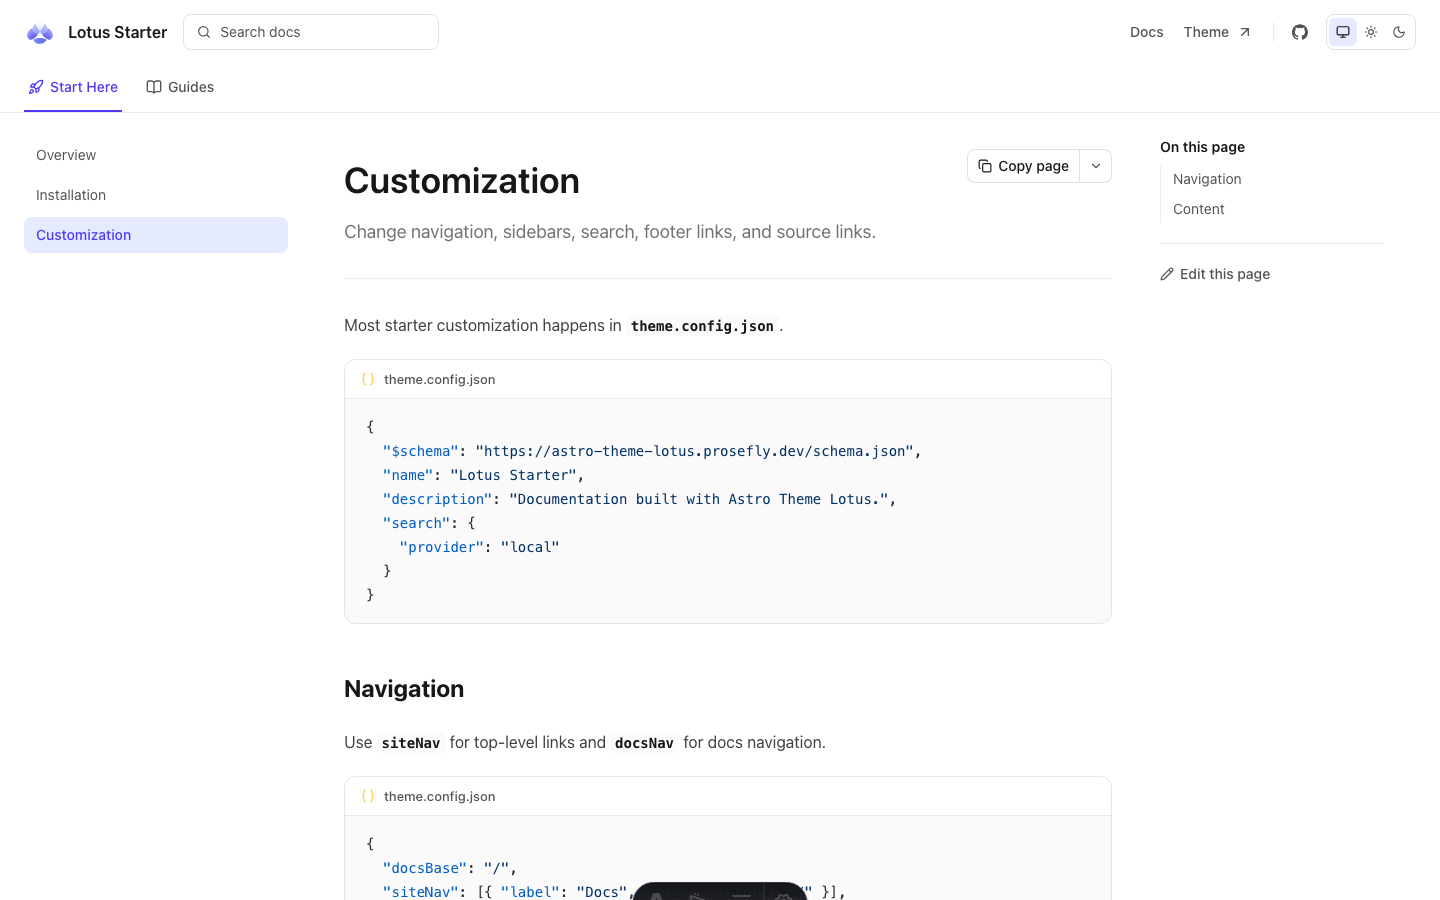Click the Navigation section heading
Screen dimensions: 1440x900
click(x=404, y=689)
